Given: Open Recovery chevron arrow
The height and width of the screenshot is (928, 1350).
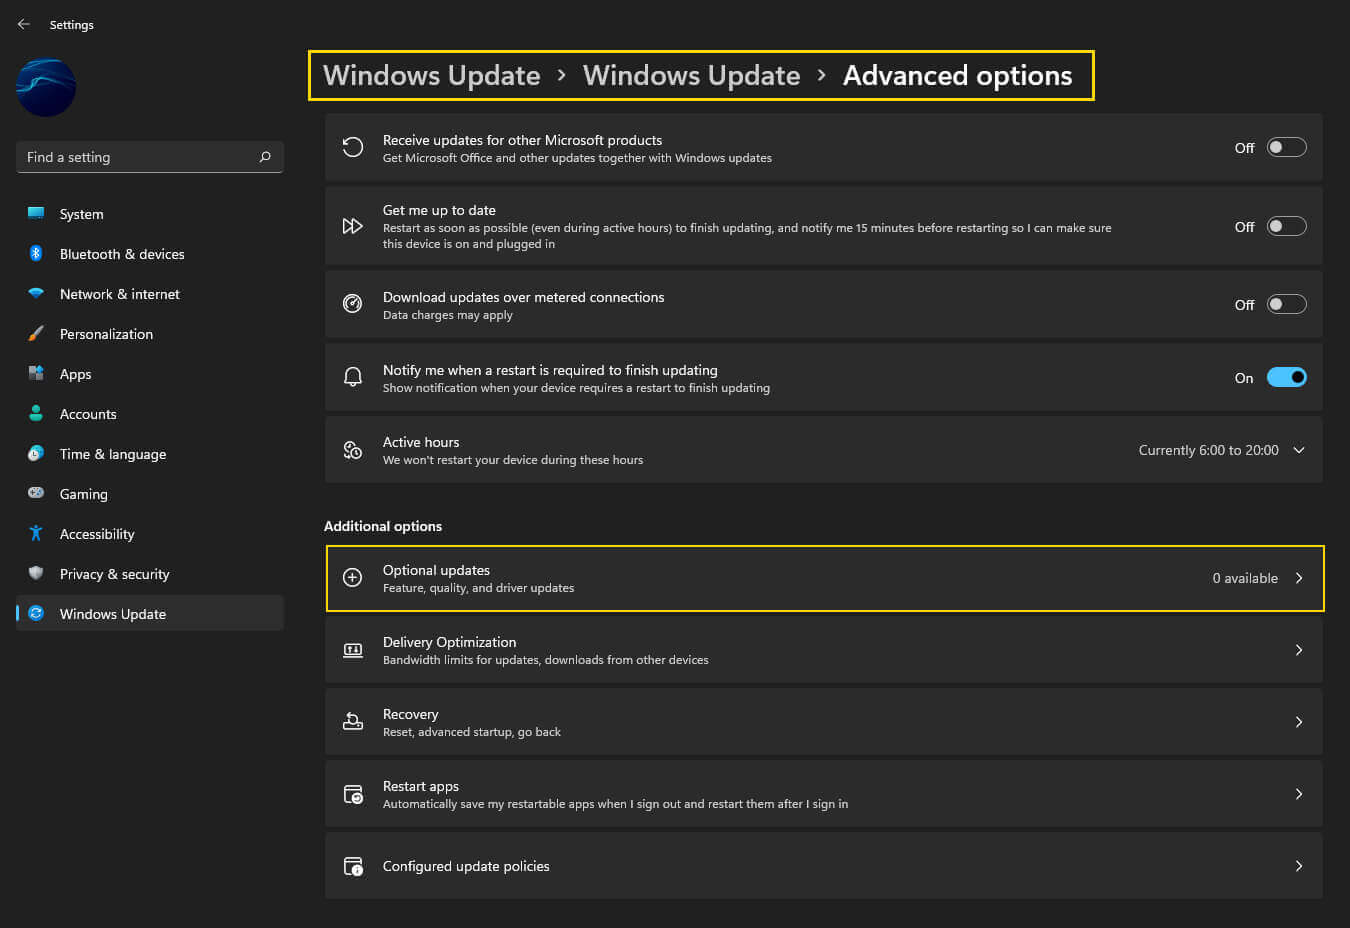Looking at the screenshot, I should 1299,722.
